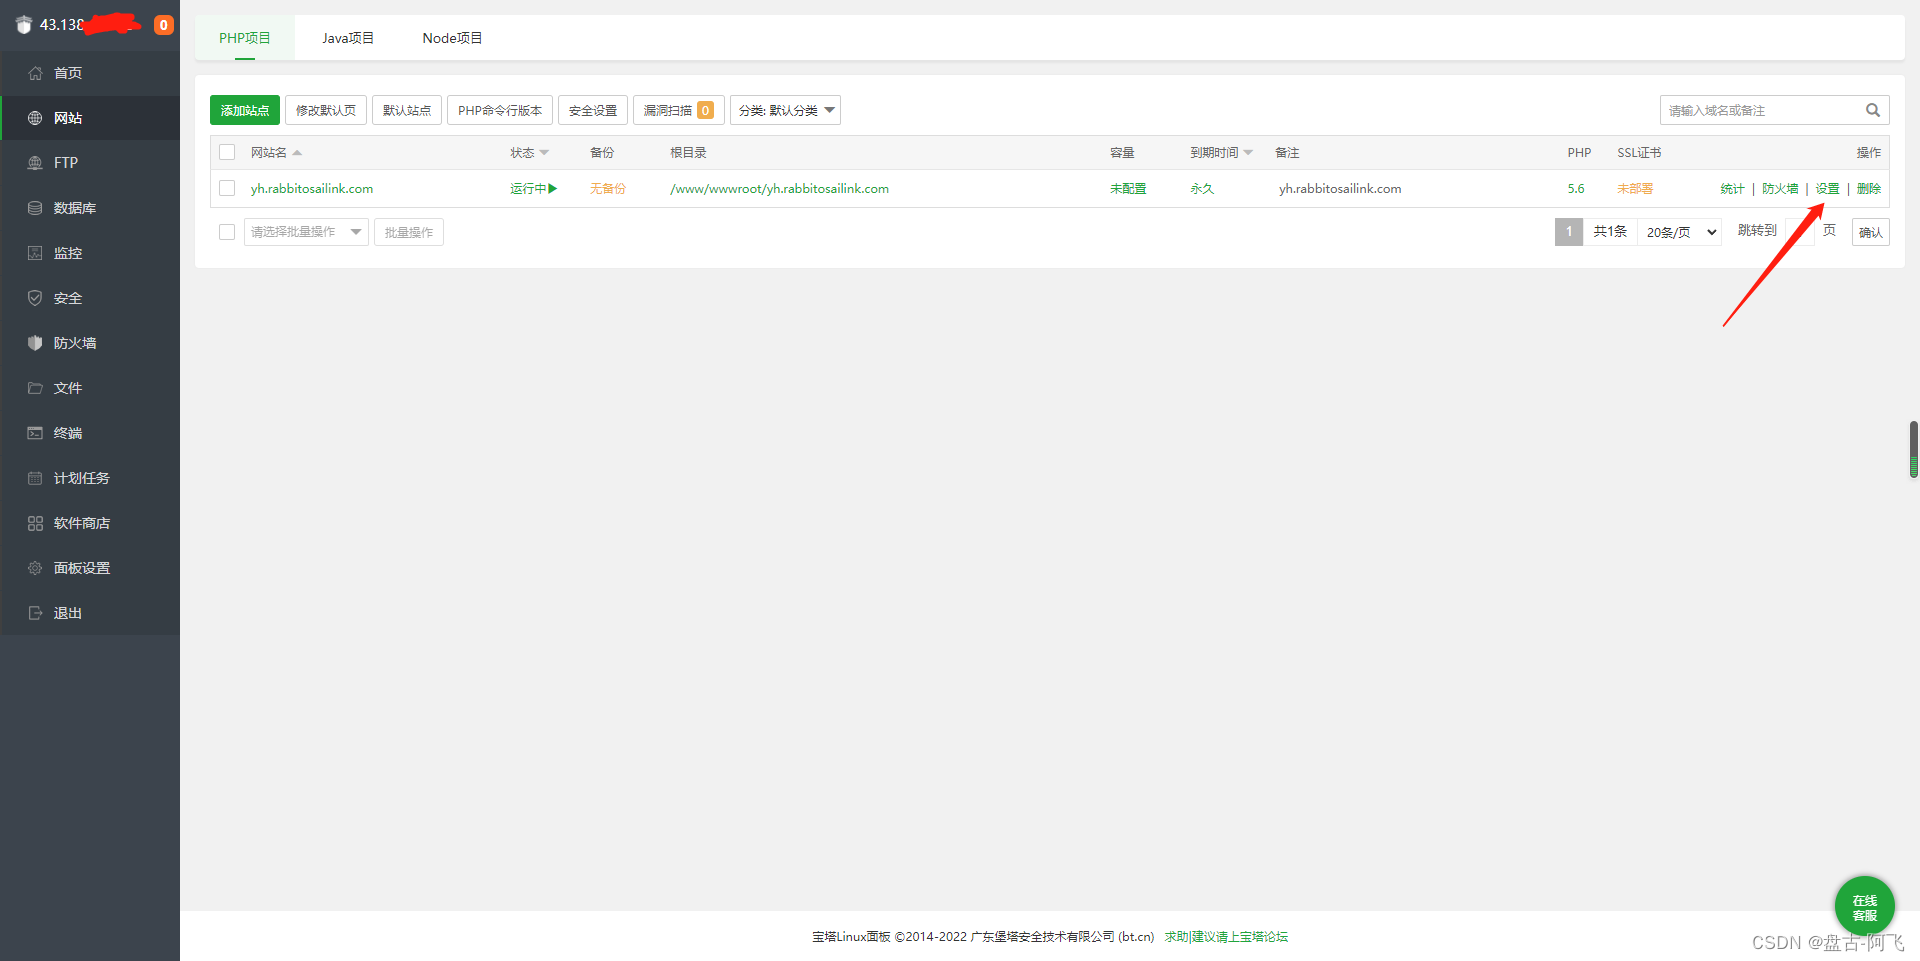Click the monitor chart icon beside 监控
Viewport: 1920px width, 961px height.
tap(35, 253)
